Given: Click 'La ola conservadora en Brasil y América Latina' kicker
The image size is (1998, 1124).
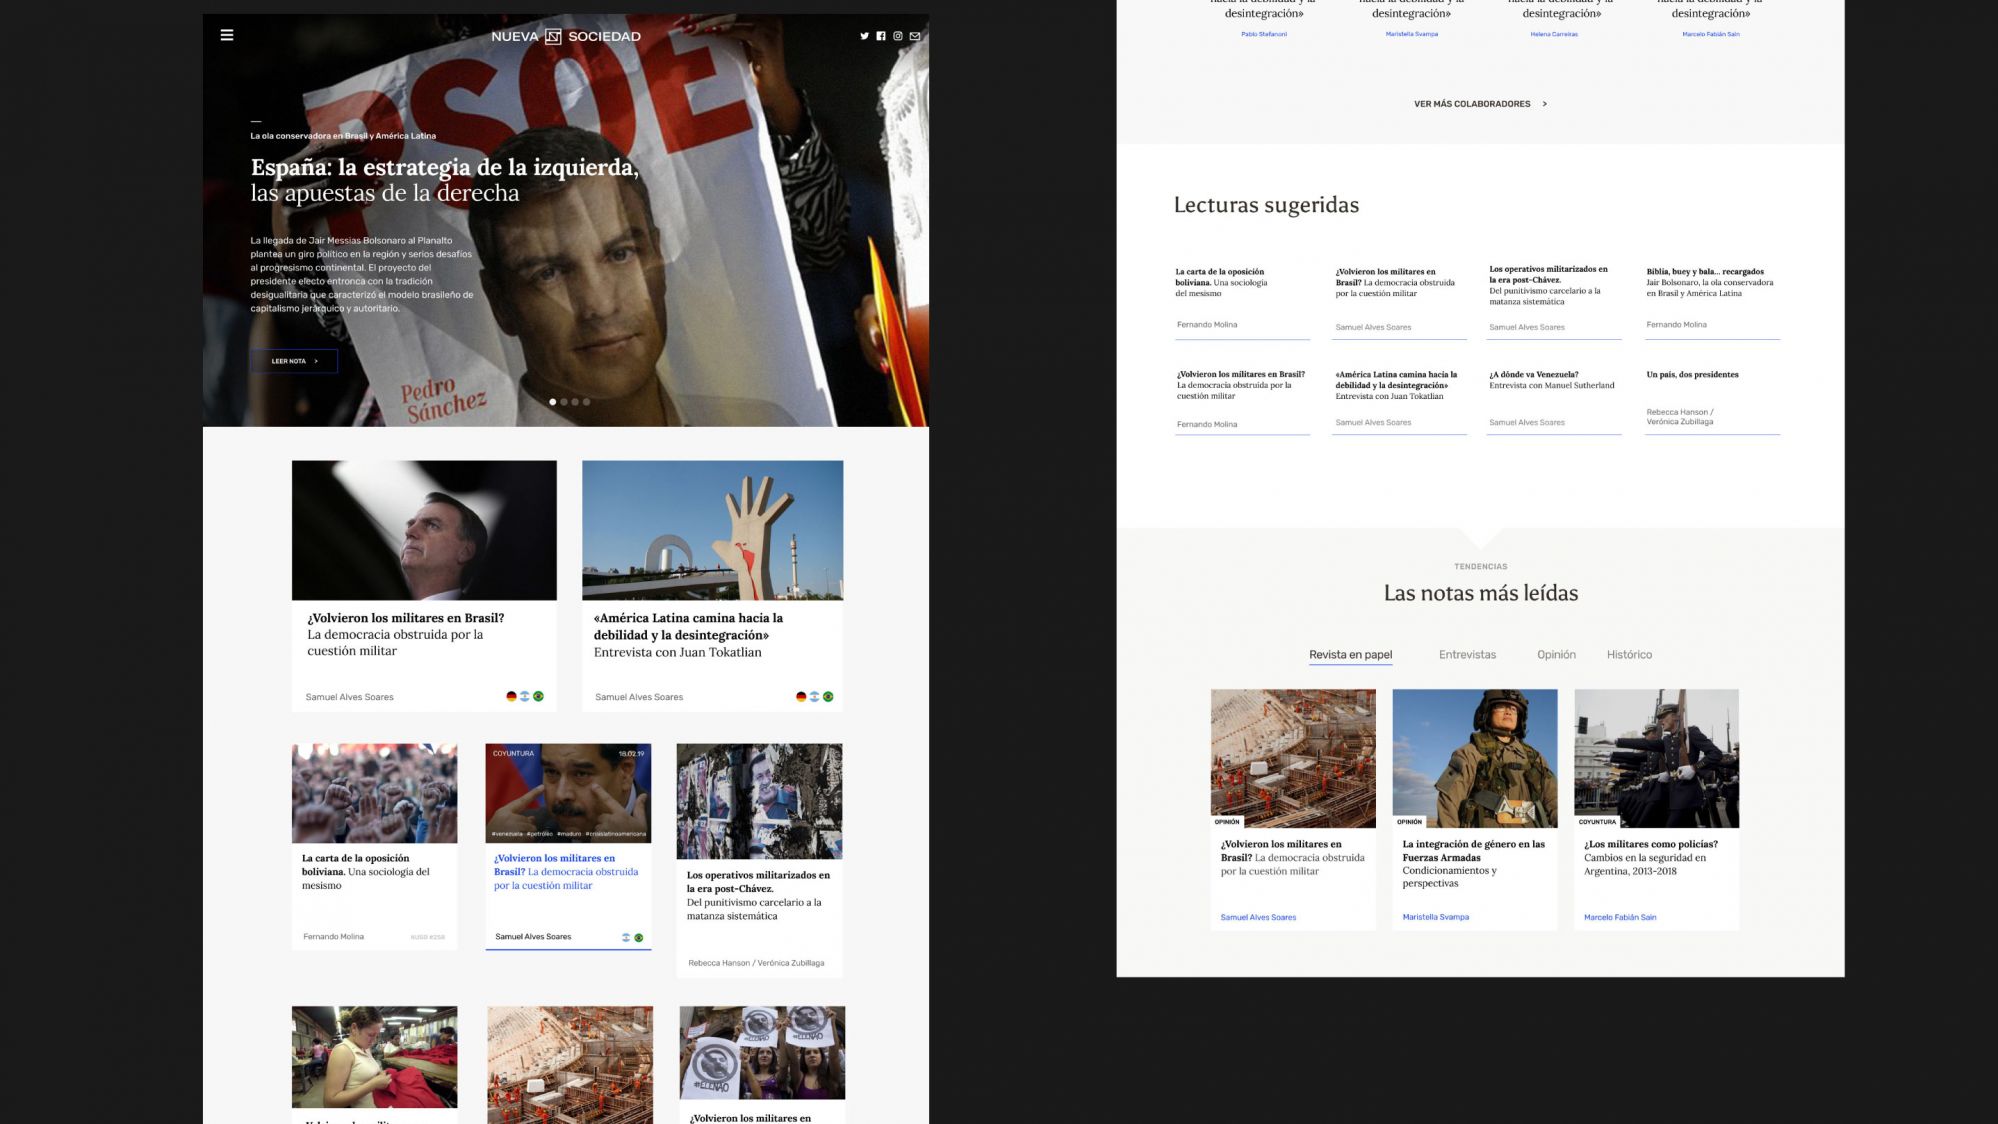Looking at the screenshot, I should 343,136.
